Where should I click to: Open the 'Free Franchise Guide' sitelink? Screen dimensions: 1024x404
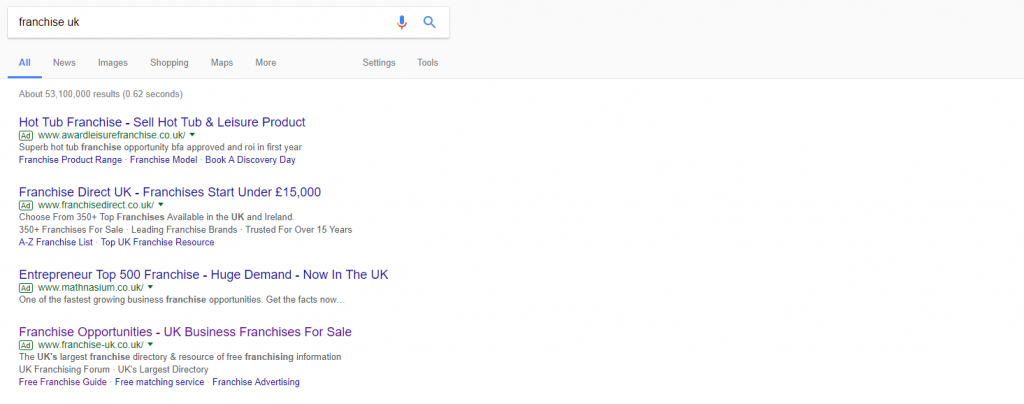coord(62,382)
